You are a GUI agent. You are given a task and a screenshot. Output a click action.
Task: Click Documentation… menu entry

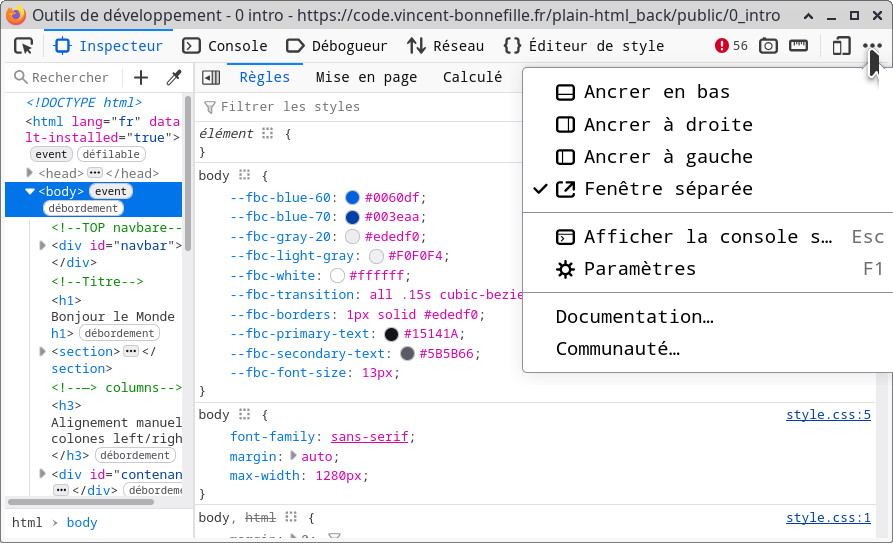634,317
